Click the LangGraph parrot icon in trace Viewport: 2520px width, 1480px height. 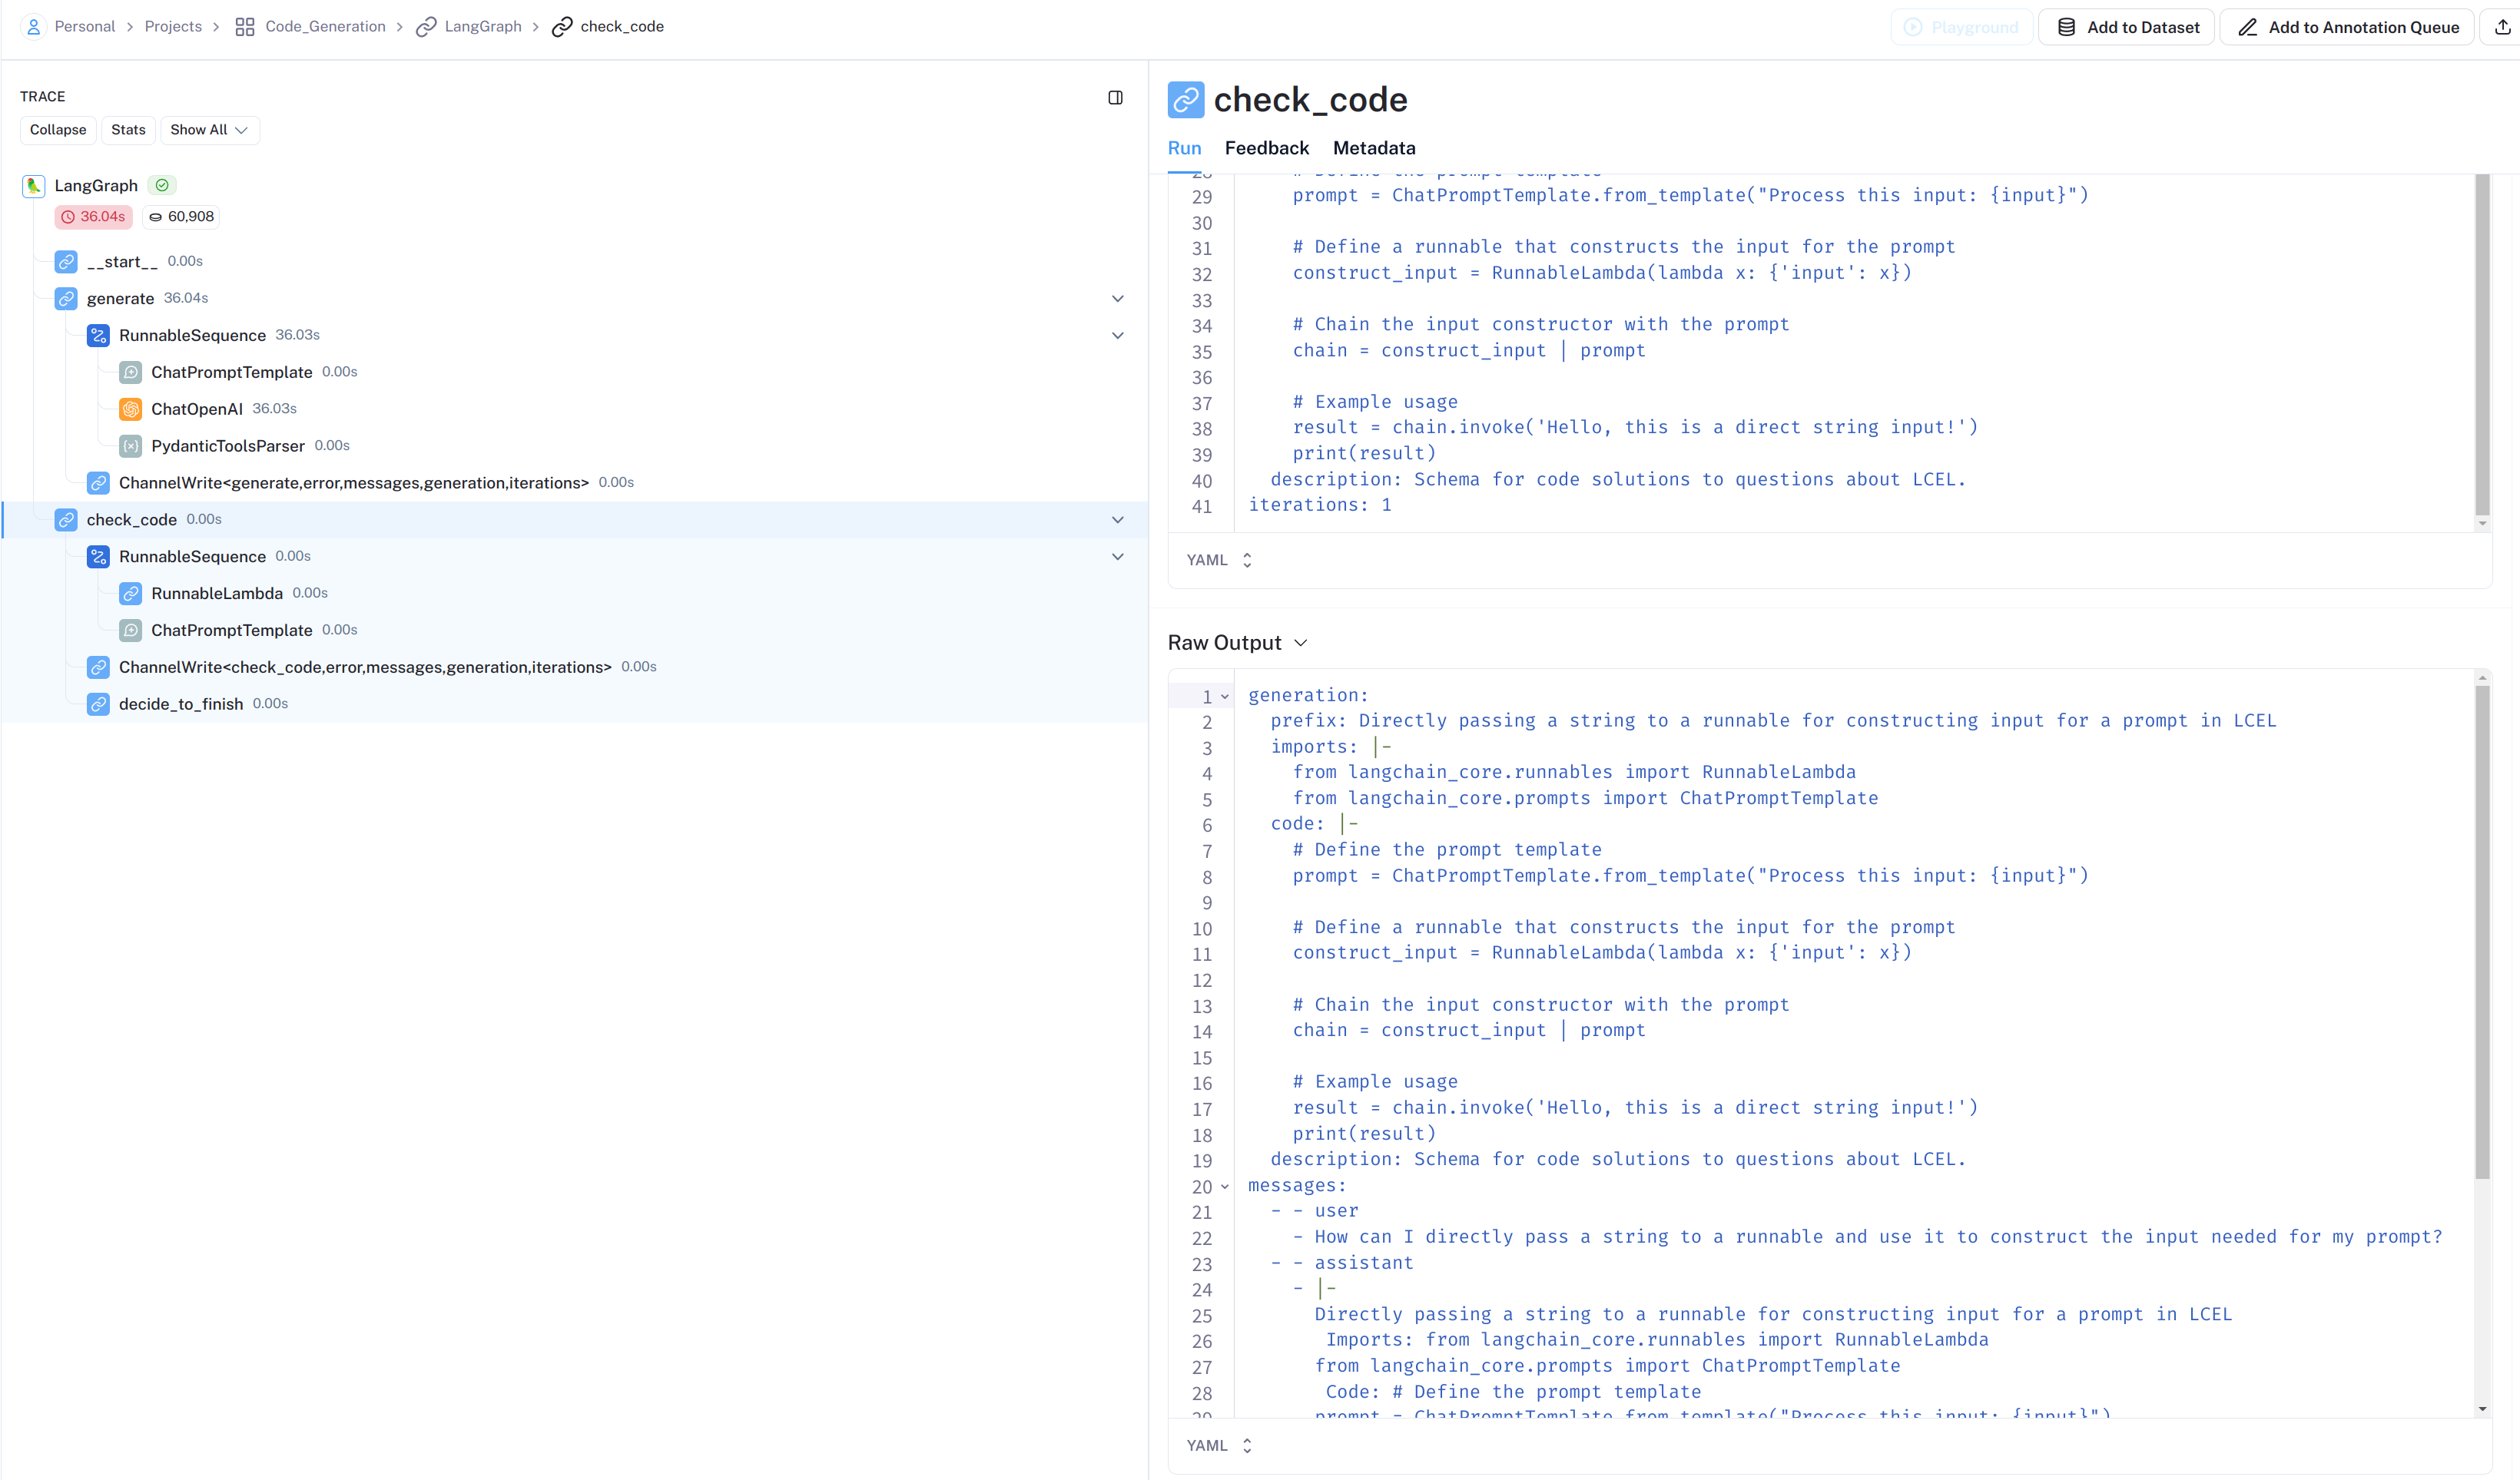(34, 186)
